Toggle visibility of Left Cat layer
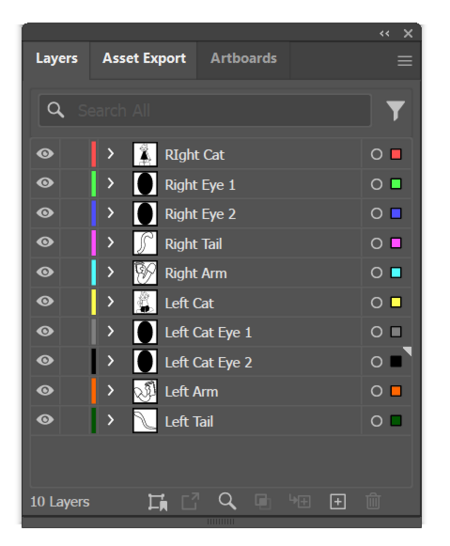The width and height of the screenshot is (450, 546). pos(45,301)
